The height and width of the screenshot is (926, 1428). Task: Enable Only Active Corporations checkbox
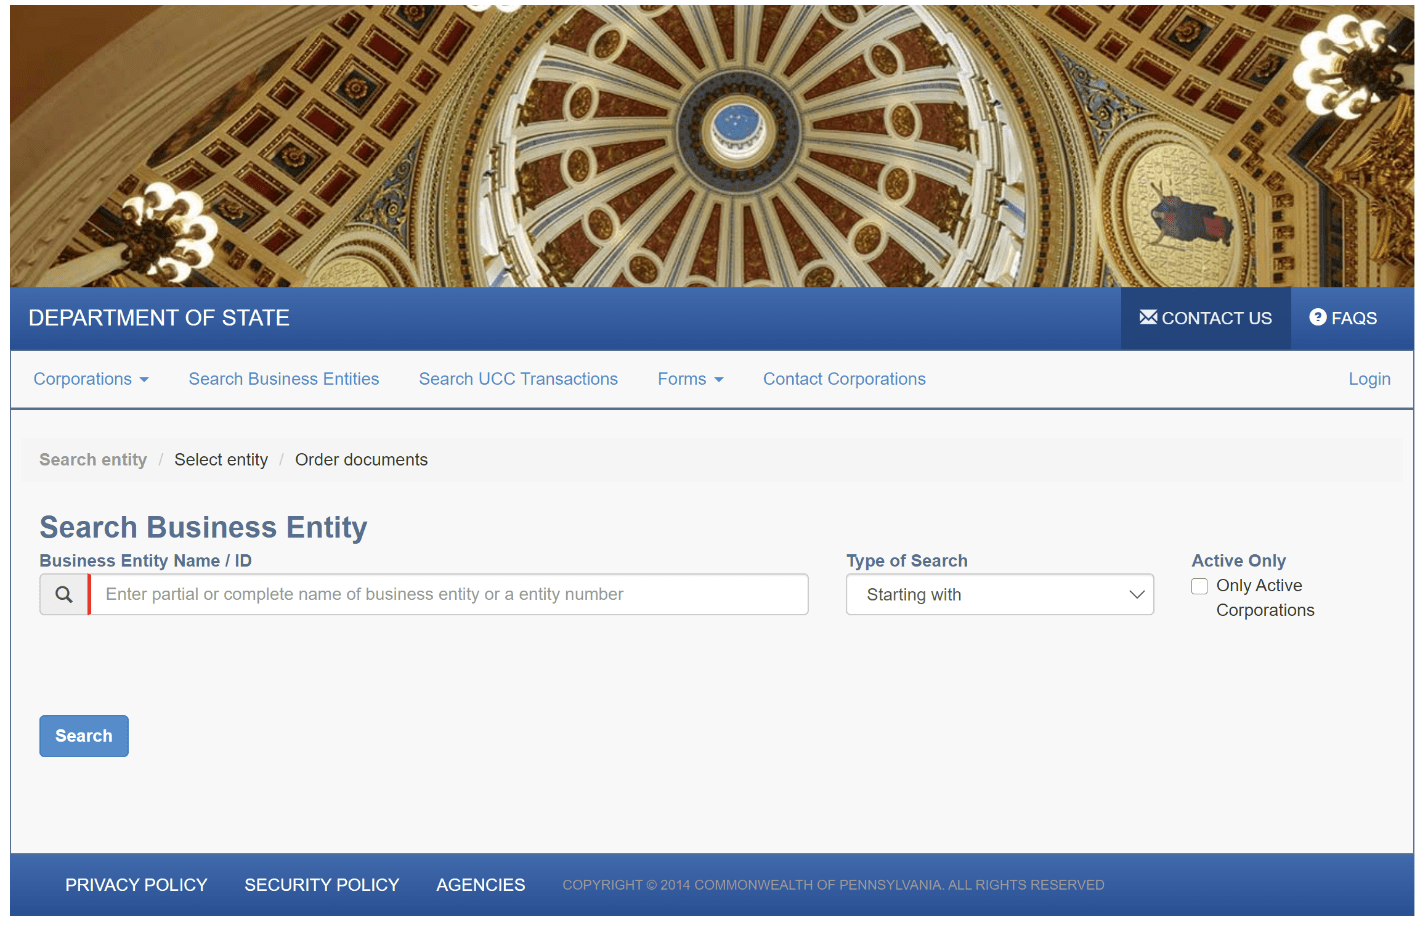coord(1199,586)
